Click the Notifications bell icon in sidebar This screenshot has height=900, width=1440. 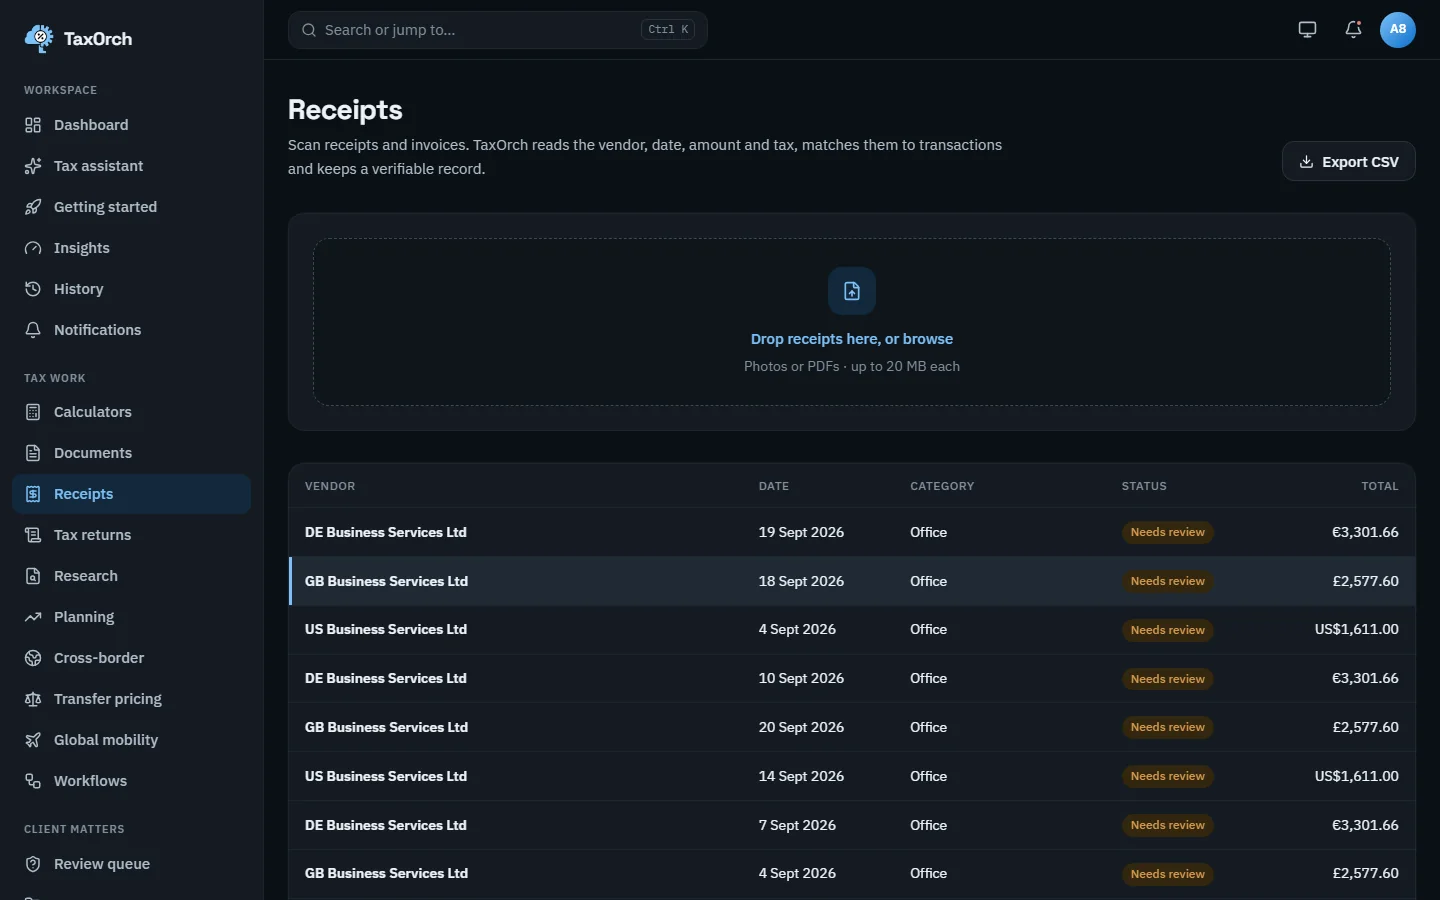[33, 330]
